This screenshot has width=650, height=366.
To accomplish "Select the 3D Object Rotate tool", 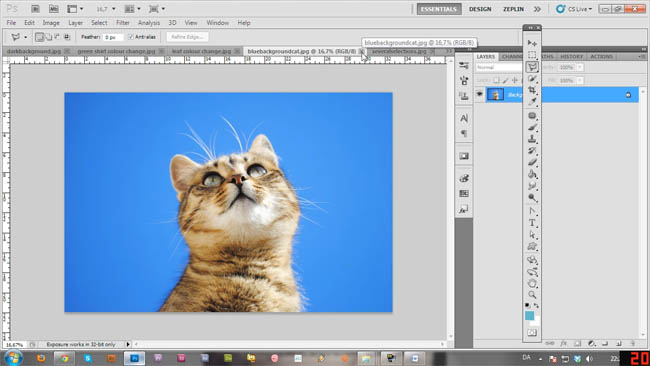I will 532,260.
